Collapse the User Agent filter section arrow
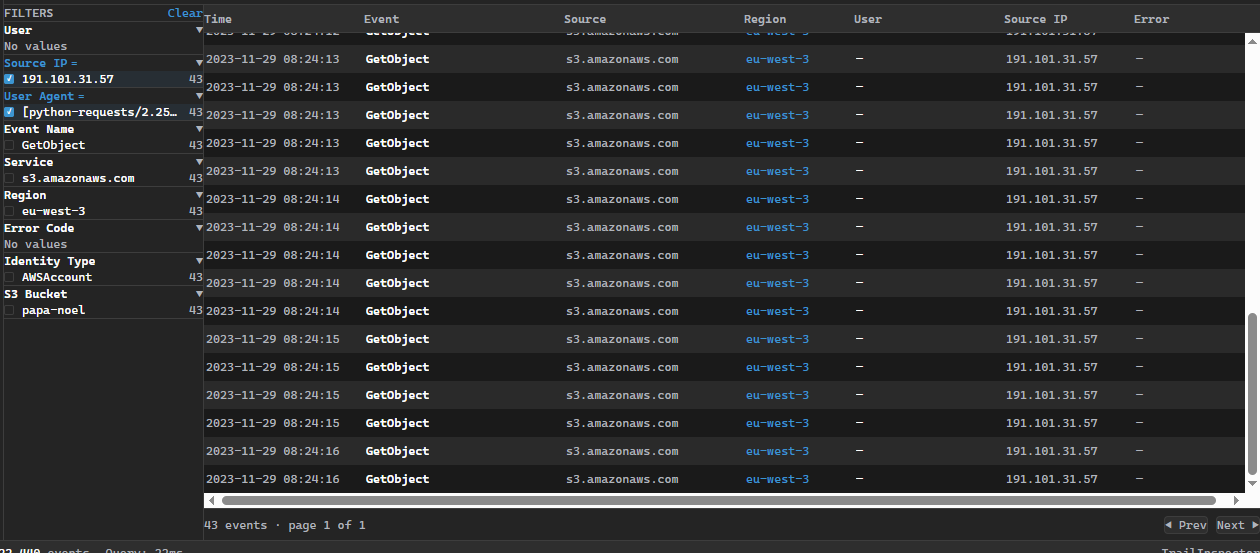Image resolution: width=1260 pixels, height=553 pixels. click(x=199, y=96)
